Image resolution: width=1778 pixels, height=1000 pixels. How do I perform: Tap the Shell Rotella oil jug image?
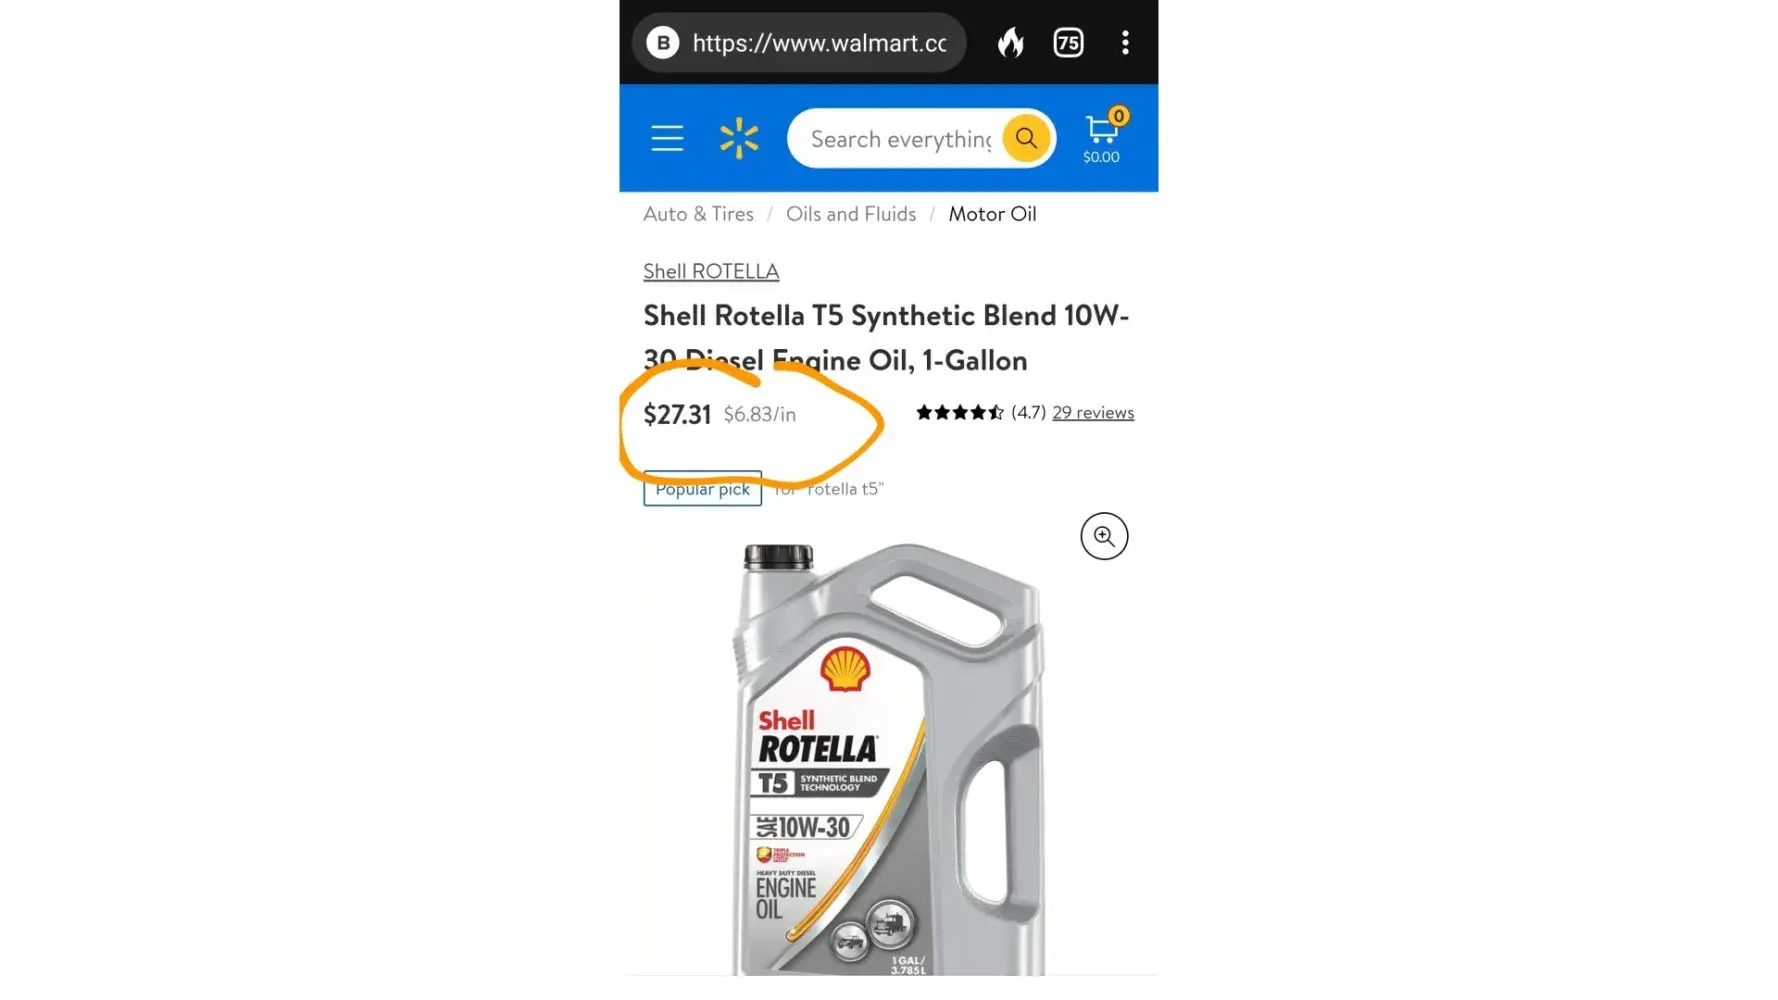point(889,759)
